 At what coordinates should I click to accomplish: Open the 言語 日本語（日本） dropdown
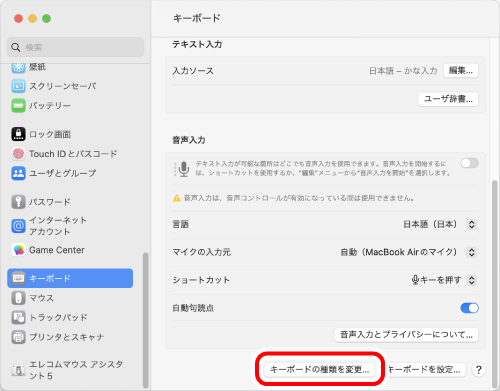coord(440,224)
